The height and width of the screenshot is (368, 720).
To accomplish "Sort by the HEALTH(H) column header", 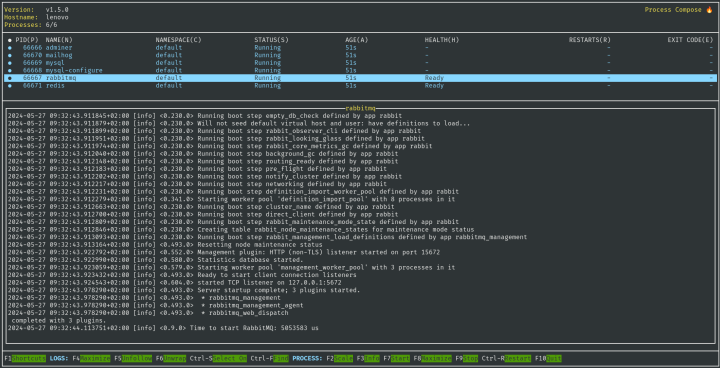I will [442, 40].
